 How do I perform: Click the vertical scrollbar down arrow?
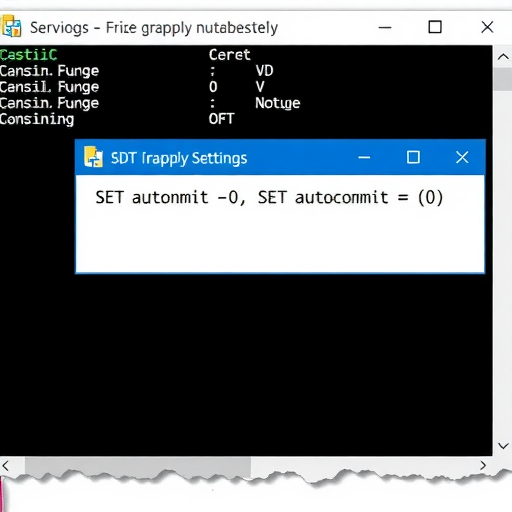coord(503,446)
